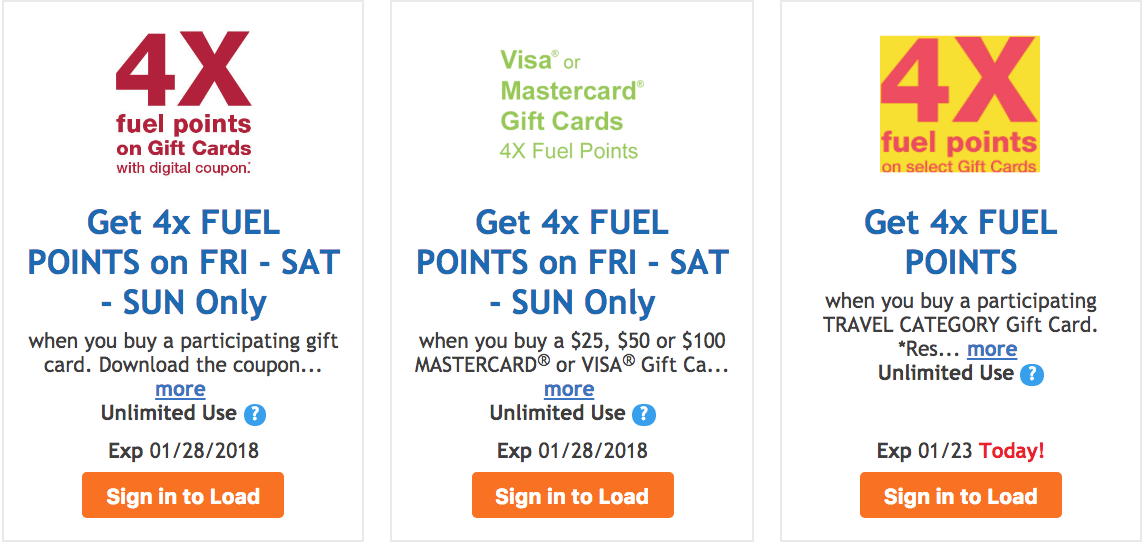1142x542 pixels.
Task: Click the green Visa or Mastercard Gift Cards image
Action: (x=572, y=105)
